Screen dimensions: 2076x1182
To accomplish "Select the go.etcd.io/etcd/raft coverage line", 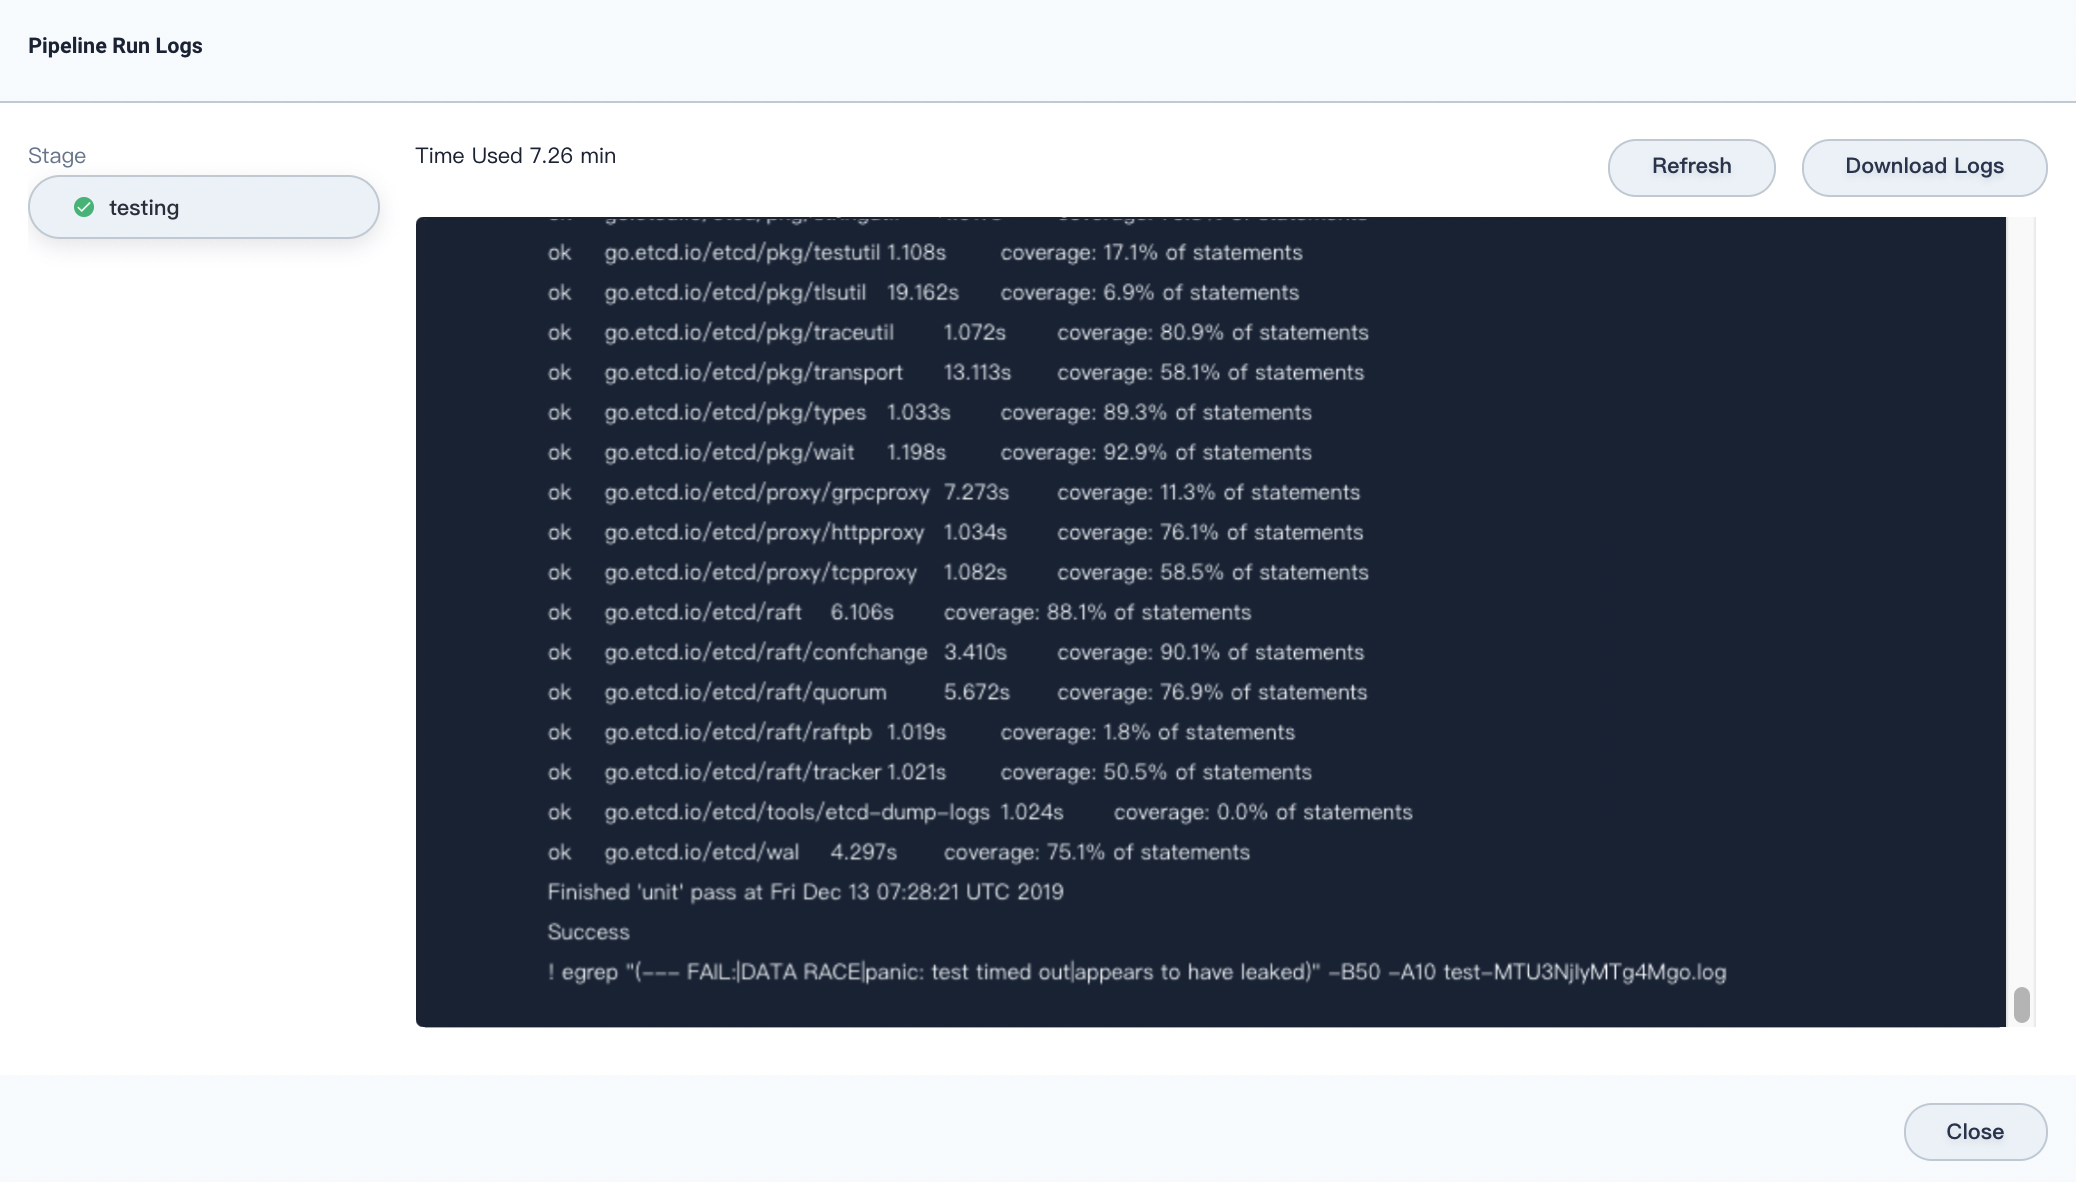I will [x=899, y=612].
